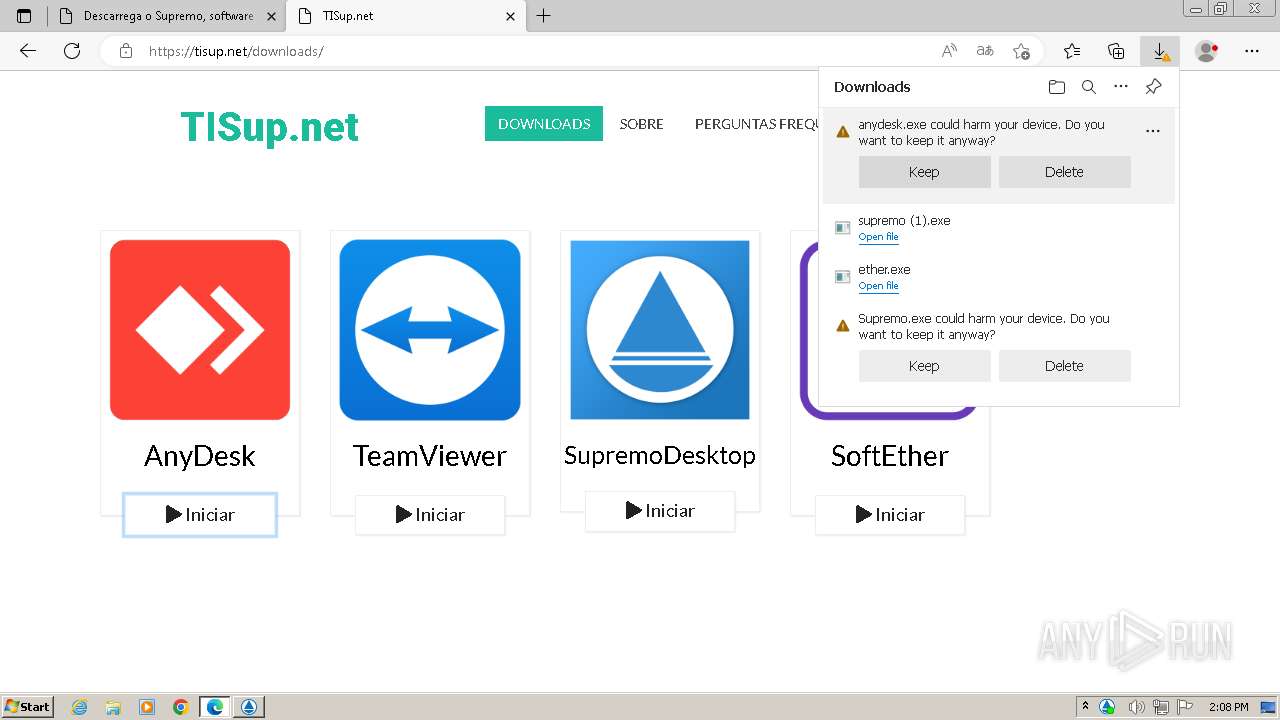
Task: Select the TISup.net tab
Action: click(x=406, y=16)
